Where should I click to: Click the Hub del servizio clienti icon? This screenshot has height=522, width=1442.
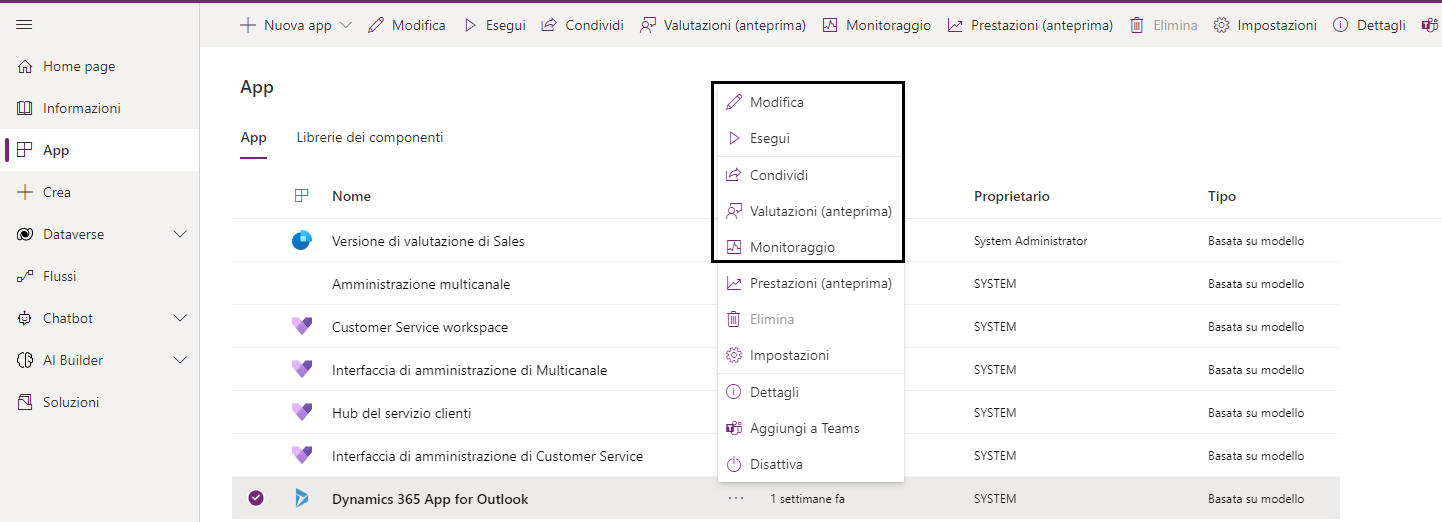[301, 413]
